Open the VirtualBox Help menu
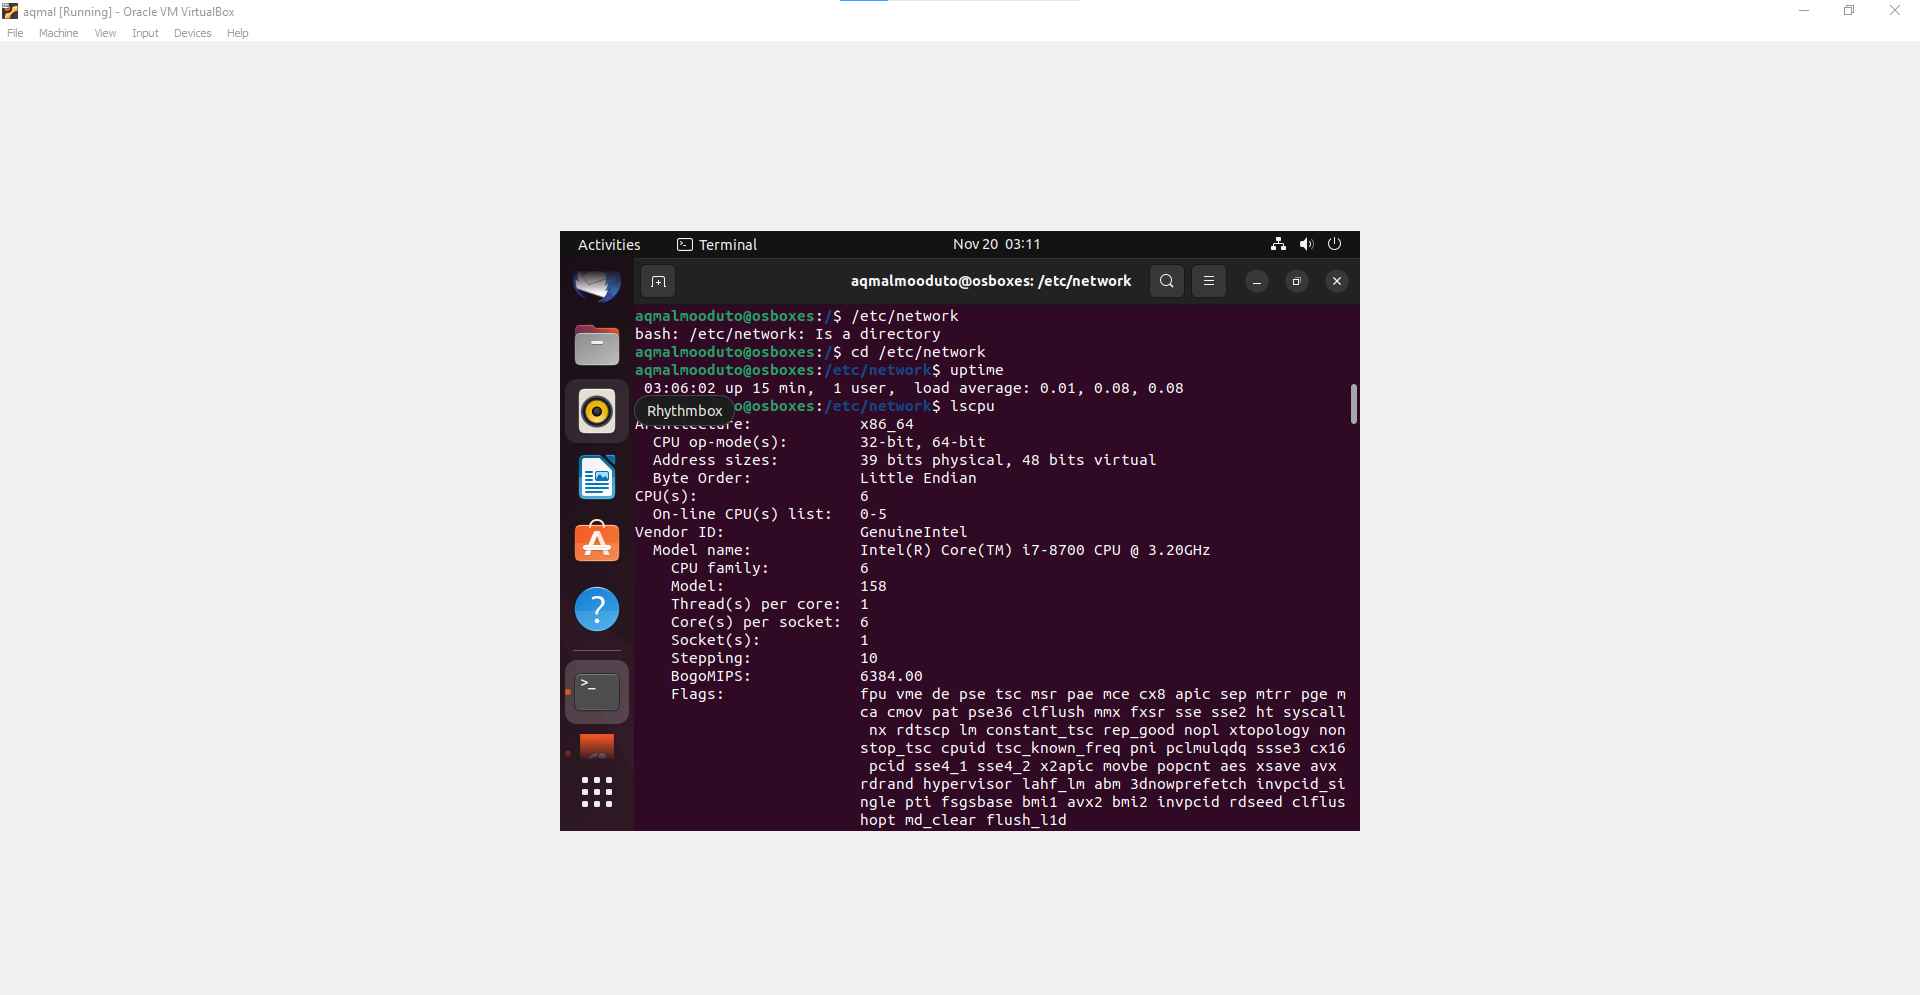1920x995 pixels. [237, 33]
